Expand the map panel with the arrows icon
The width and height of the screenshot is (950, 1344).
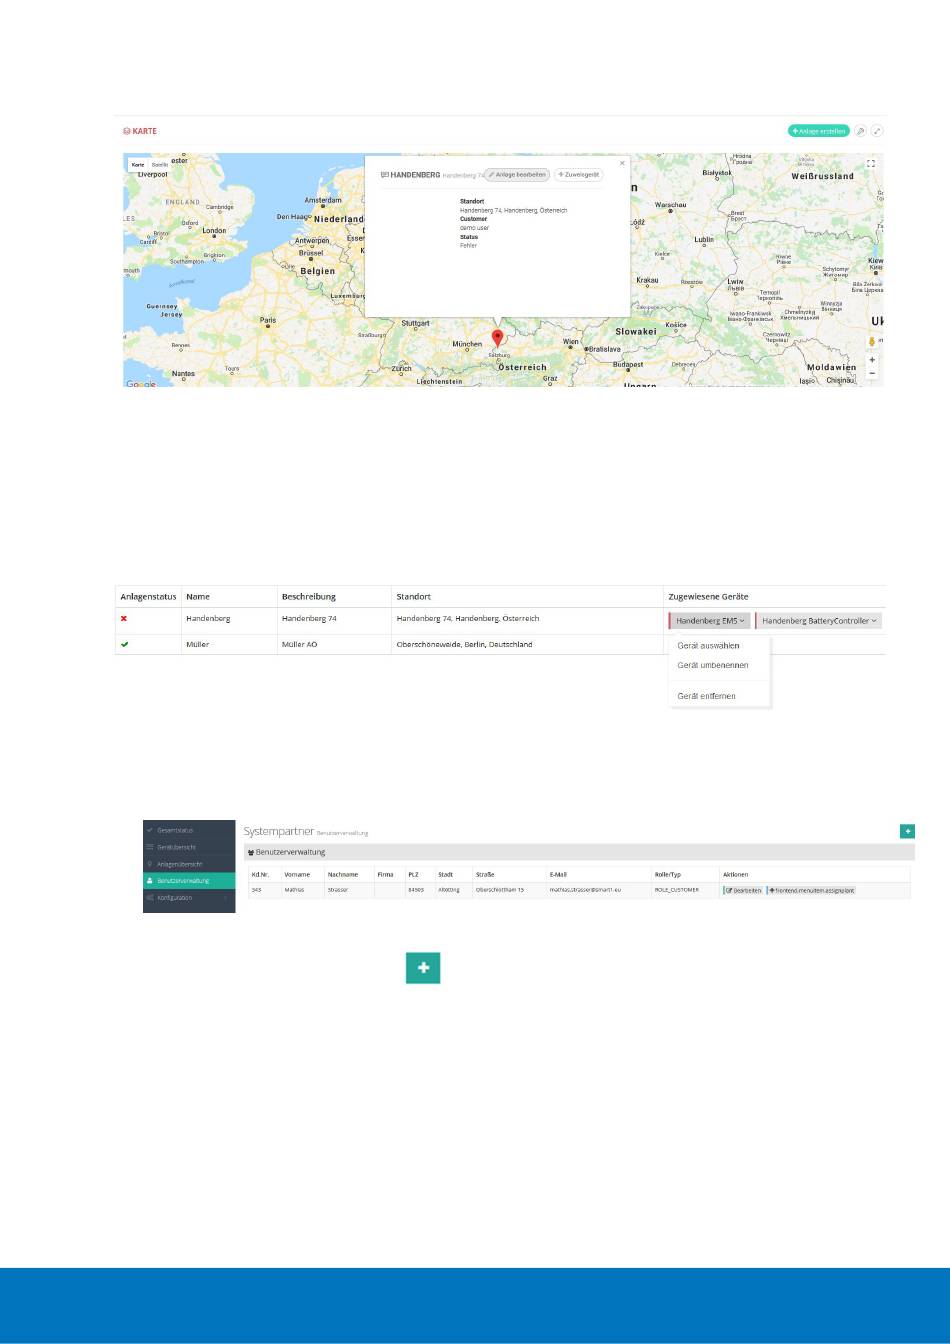click(877, 131)
